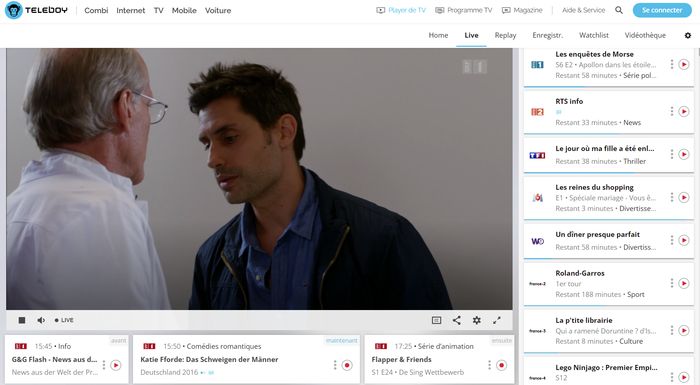
Task: Click the M6 channel logo
Action: 537,197
